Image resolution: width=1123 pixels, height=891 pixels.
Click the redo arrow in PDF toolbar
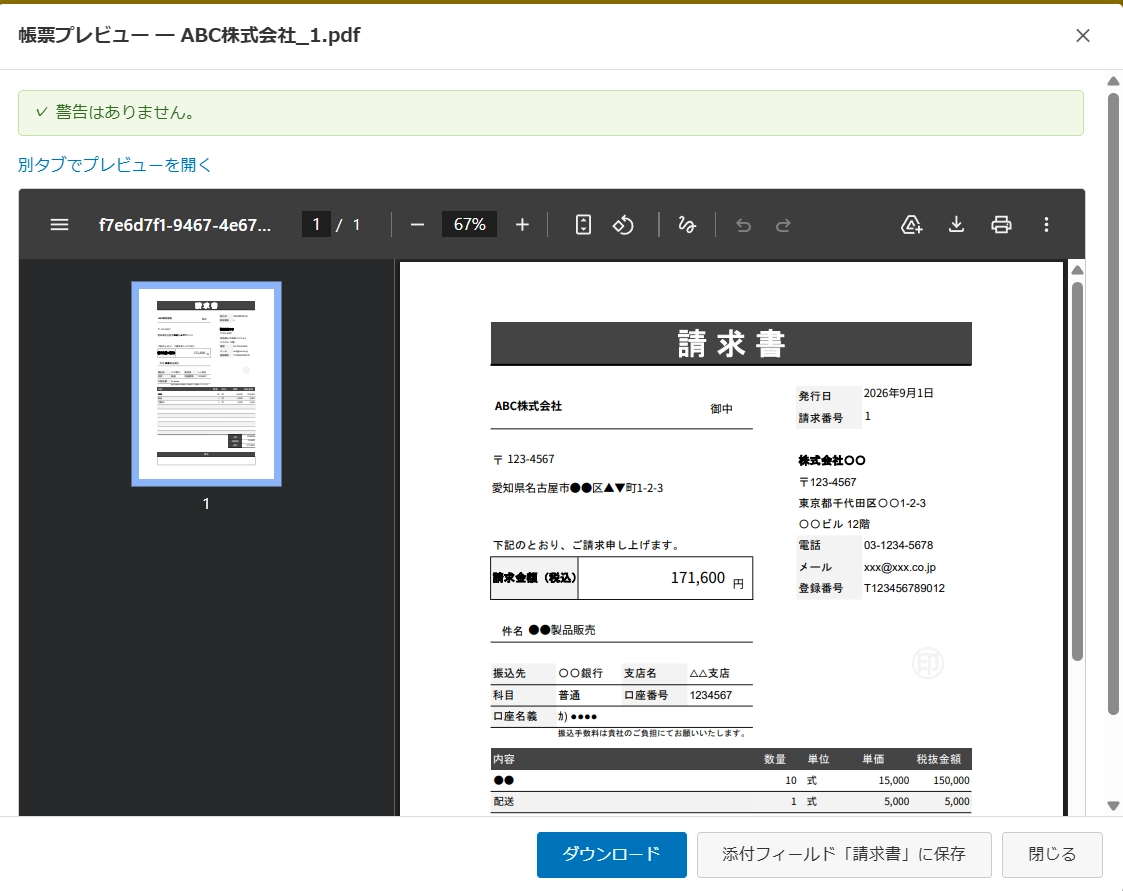(x=783, y=225)
